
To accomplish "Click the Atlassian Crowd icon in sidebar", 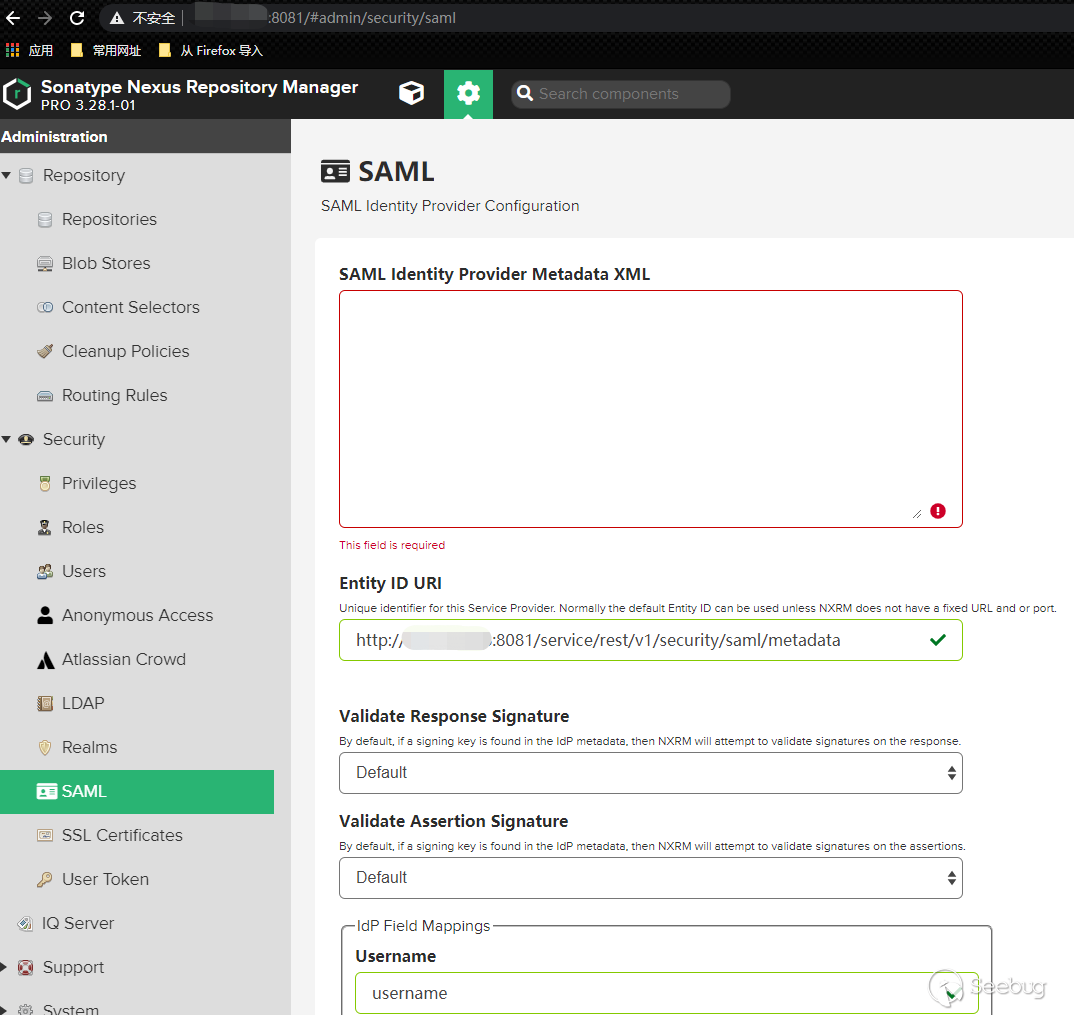I will [45, 660].
